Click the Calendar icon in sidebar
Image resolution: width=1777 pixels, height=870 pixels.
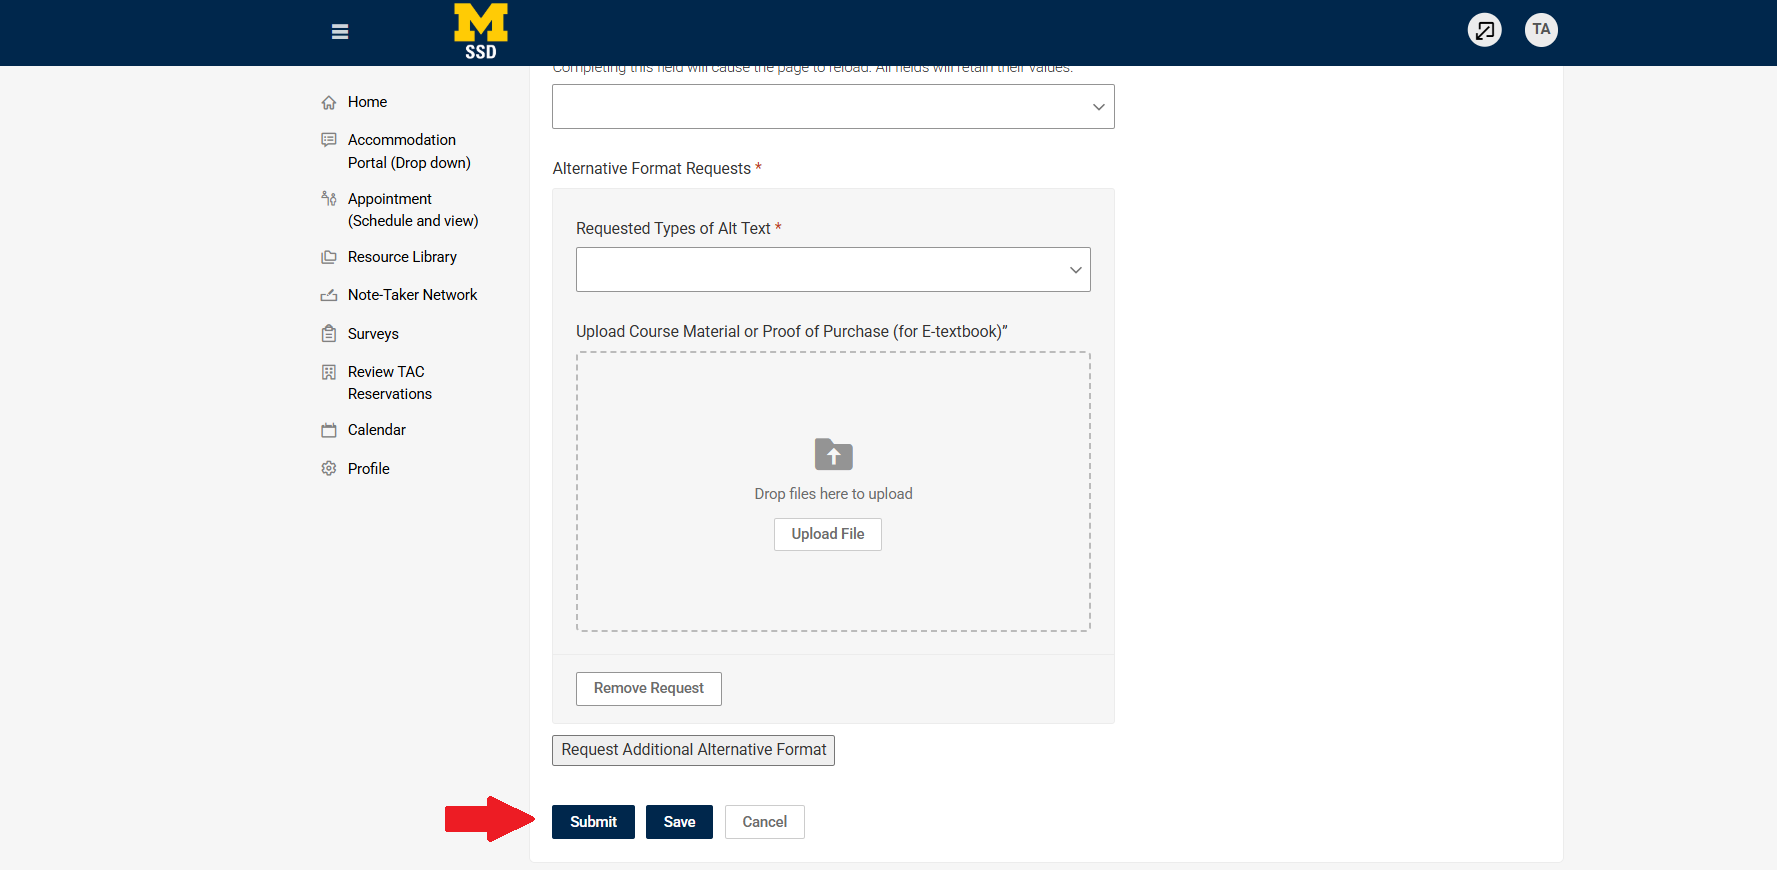click(x=329, y=430)
